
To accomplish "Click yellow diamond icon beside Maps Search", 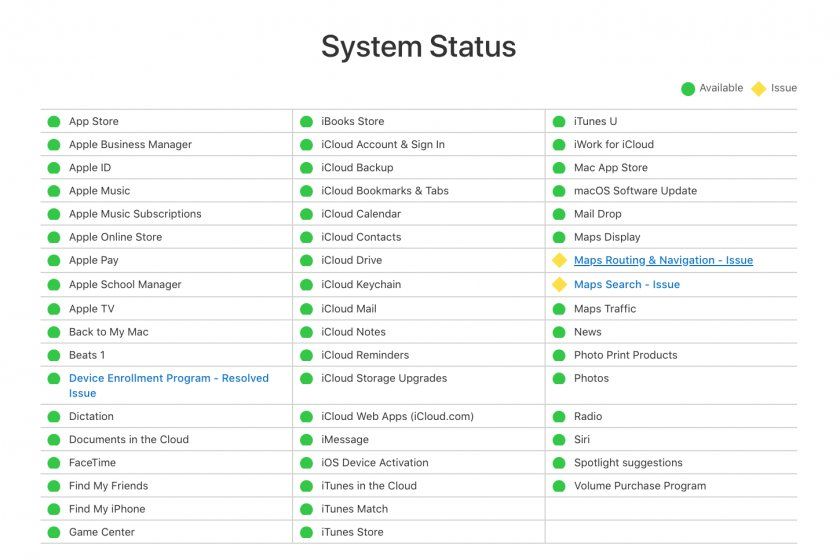I will [x=559, y=285].
